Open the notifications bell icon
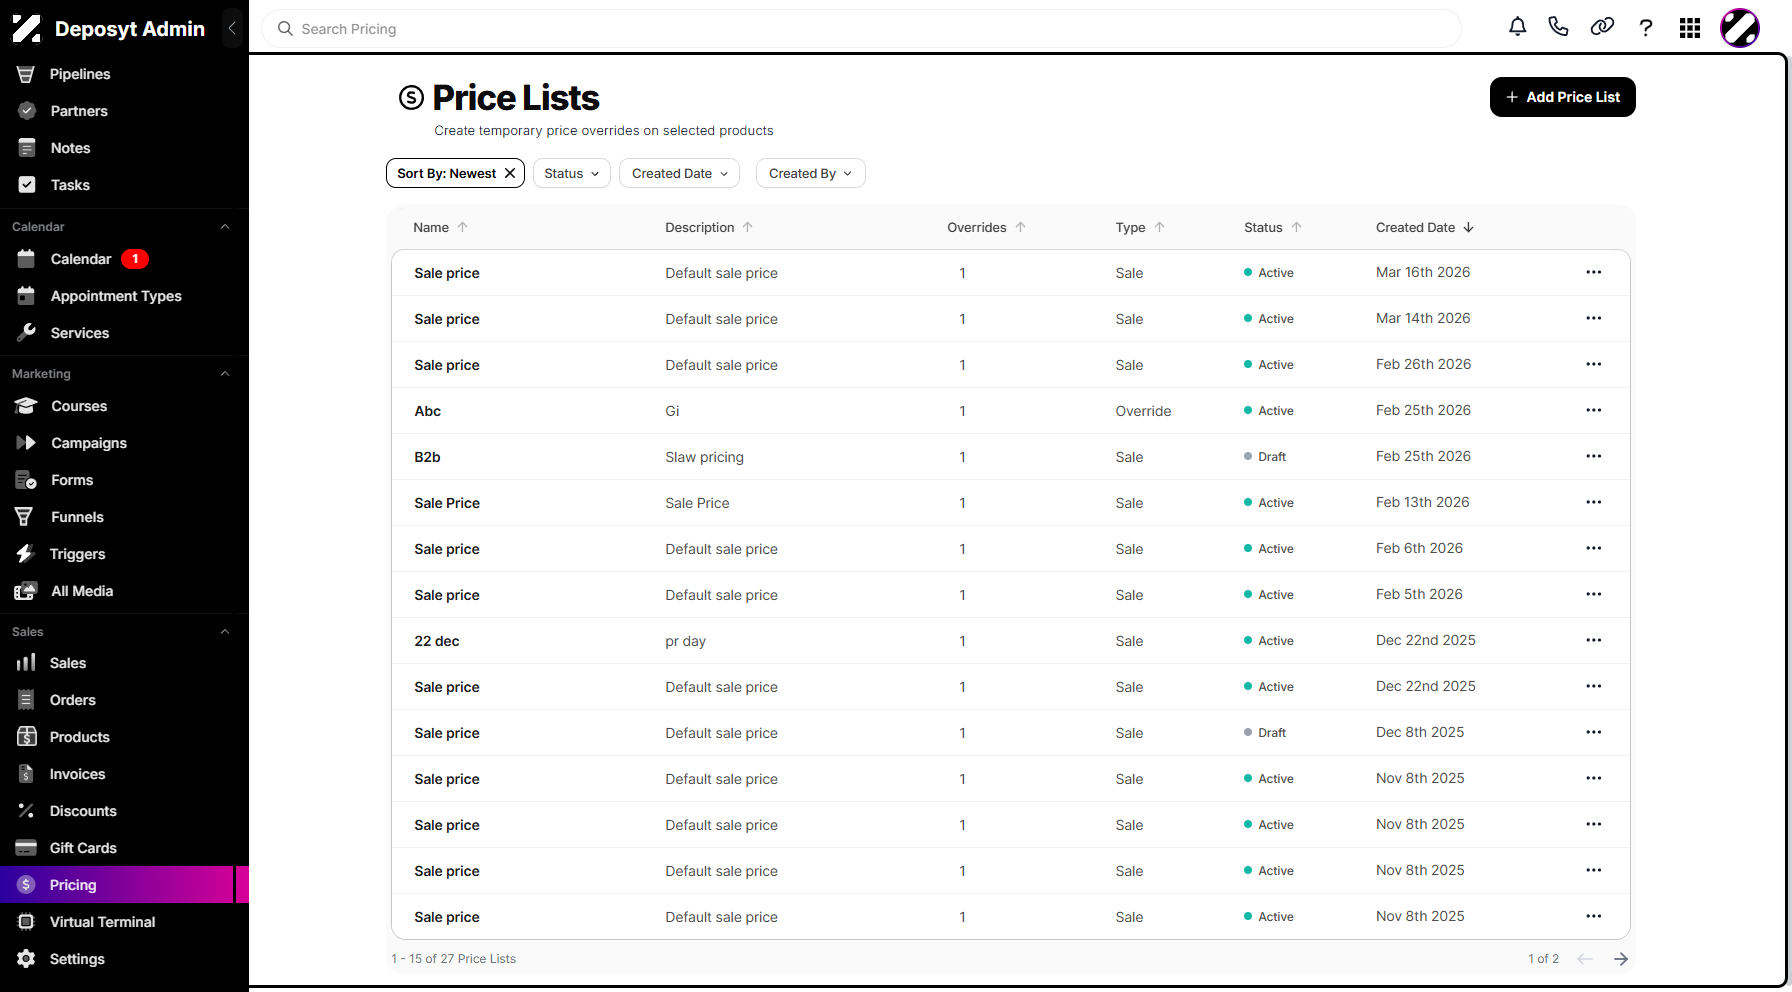This screenshot has height=992, width=1792. 1517,27
